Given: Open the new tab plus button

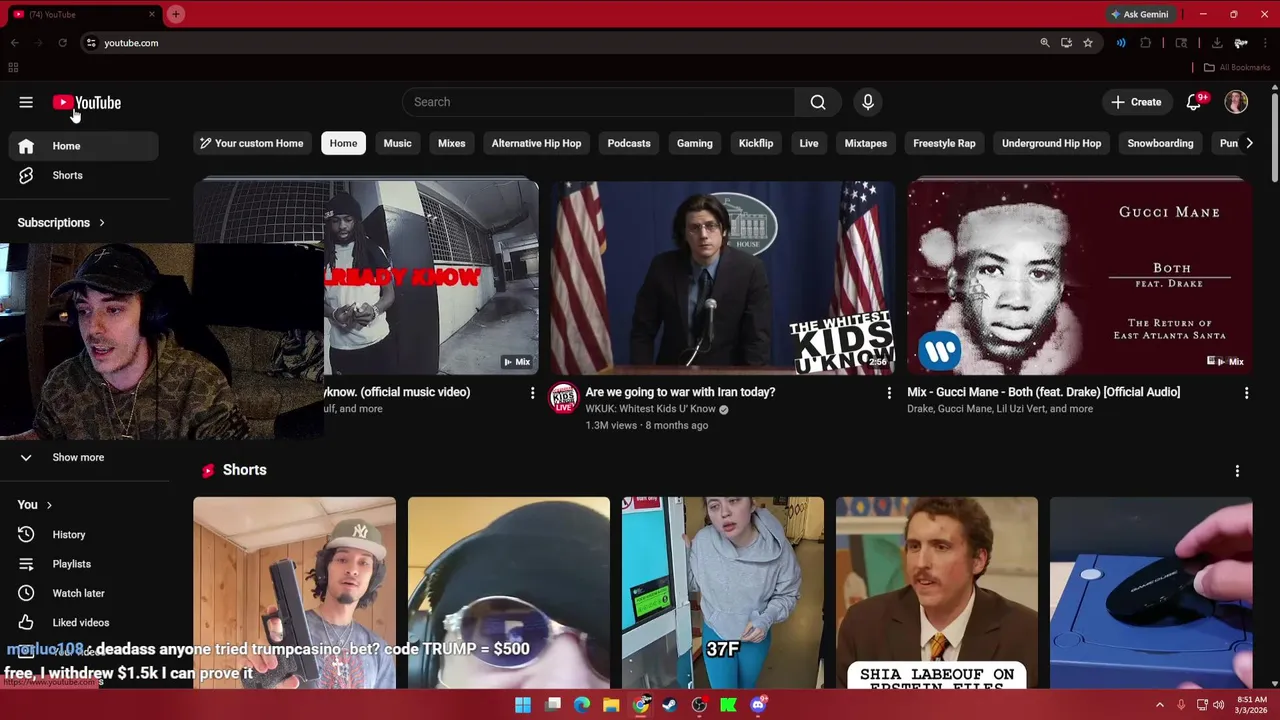Looking at the screenshot, I should [x=176, y=14].
